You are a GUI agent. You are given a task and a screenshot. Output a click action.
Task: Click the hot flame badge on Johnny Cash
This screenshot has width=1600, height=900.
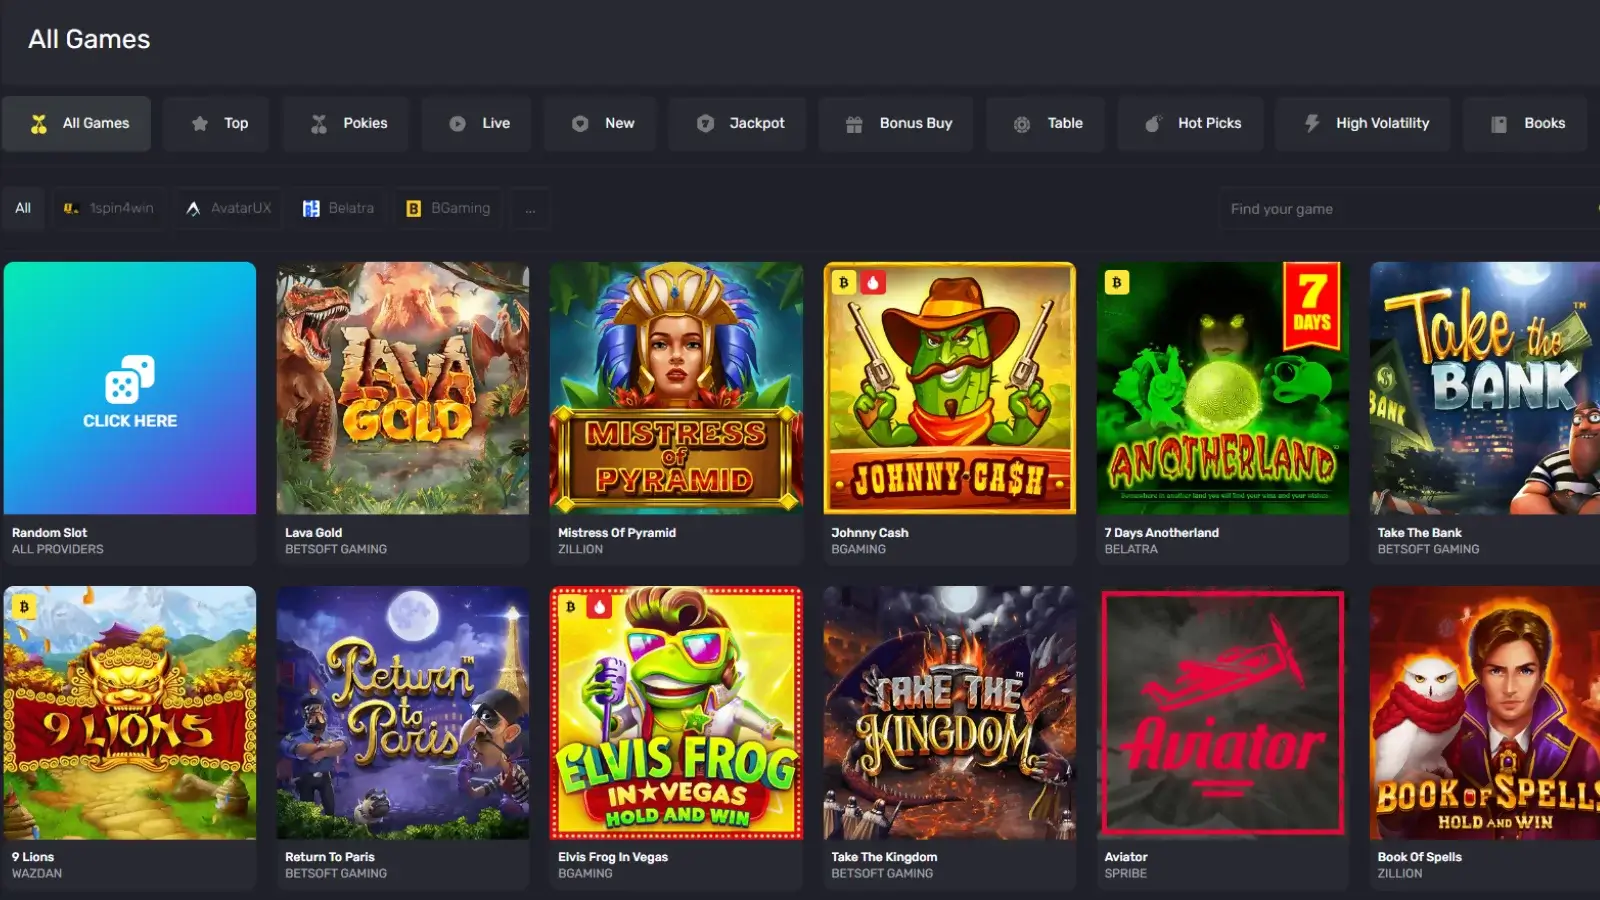click(x=873, y=283)
